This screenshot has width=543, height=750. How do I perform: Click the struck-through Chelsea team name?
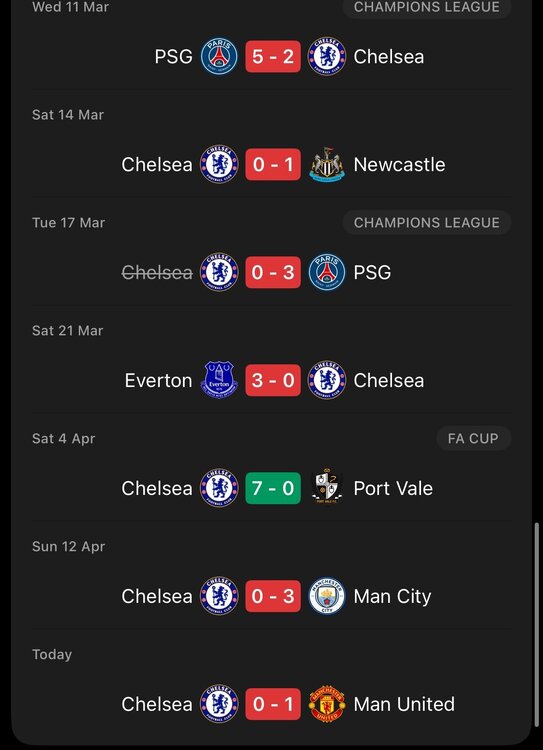(x=157, y=273)
